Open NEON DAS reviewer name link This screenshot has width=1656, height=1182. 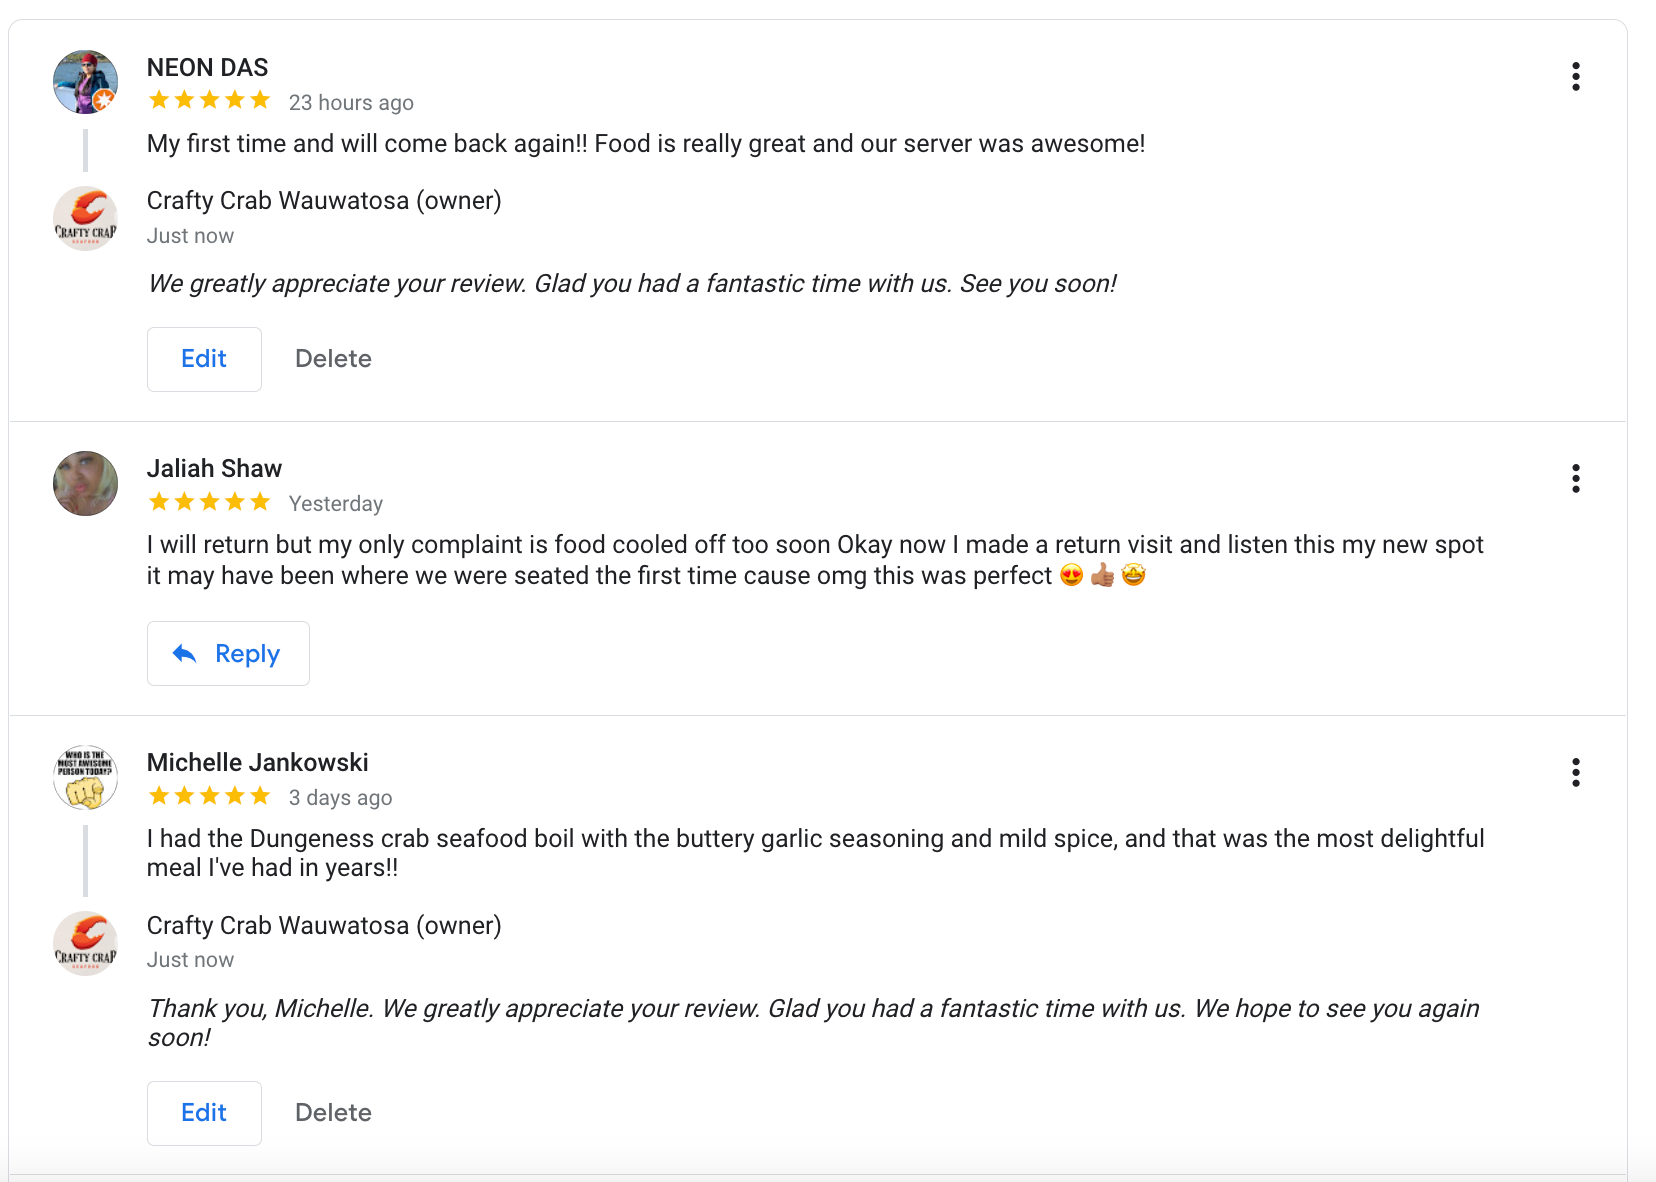tap(207, 67)
